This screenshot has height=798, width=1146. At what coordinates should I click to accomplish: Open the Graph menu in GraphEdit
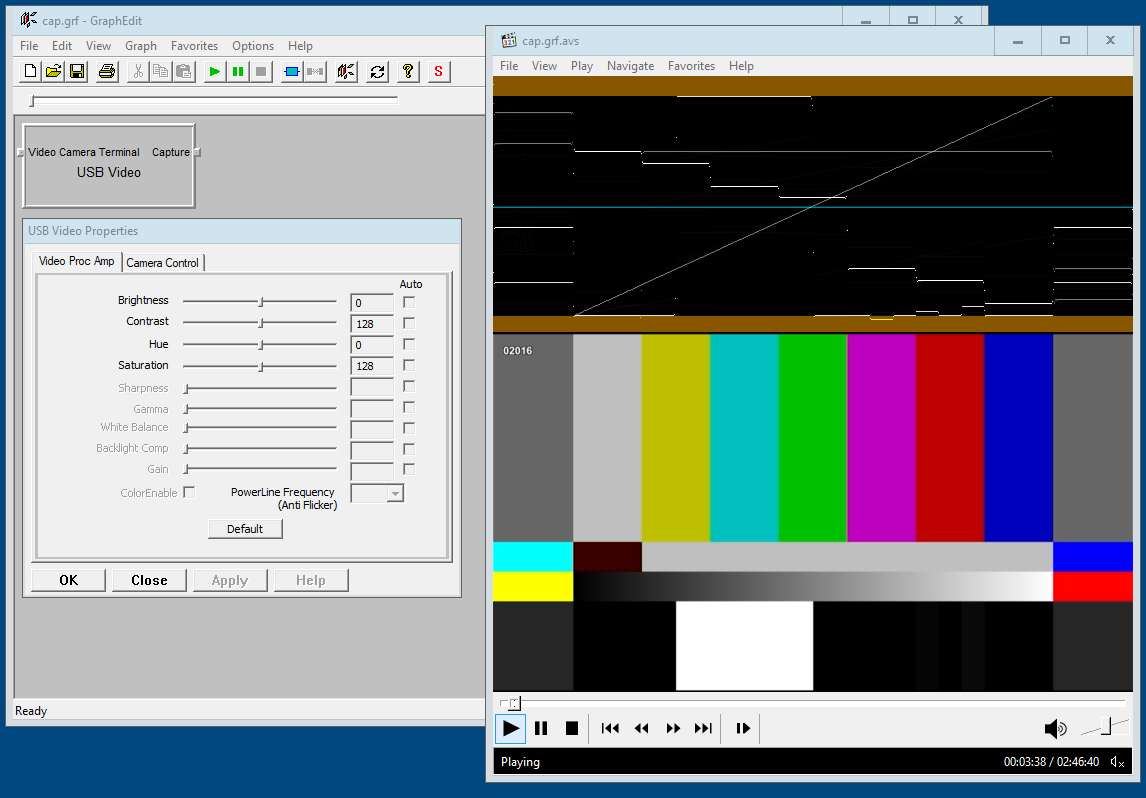tap(141, 46)
